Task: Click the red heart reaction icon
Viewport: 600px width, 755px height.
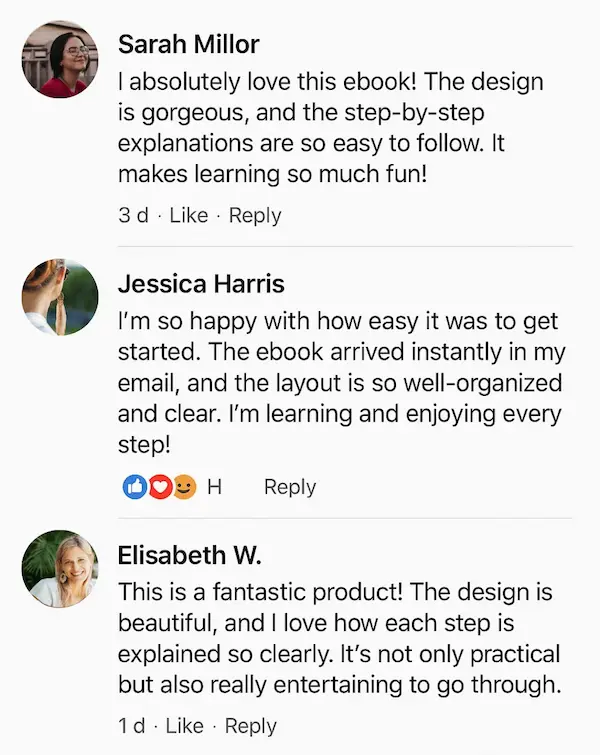Action: click(x=160, y=487)
